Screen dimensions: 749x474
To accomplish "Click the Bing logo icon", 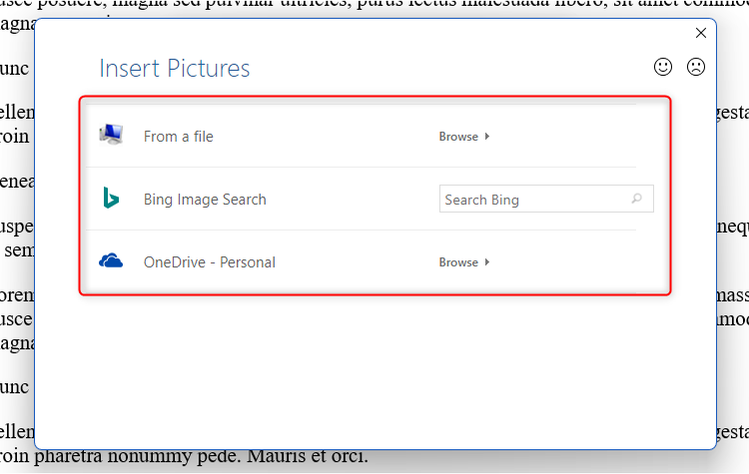I will [x=111, y=198].
